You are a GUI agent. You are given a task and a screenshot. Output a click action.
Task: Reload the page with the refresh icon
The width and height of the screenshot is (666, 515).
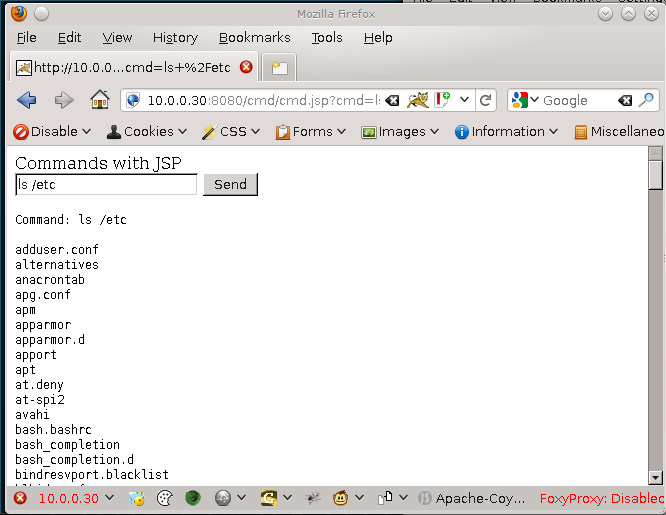485,100
